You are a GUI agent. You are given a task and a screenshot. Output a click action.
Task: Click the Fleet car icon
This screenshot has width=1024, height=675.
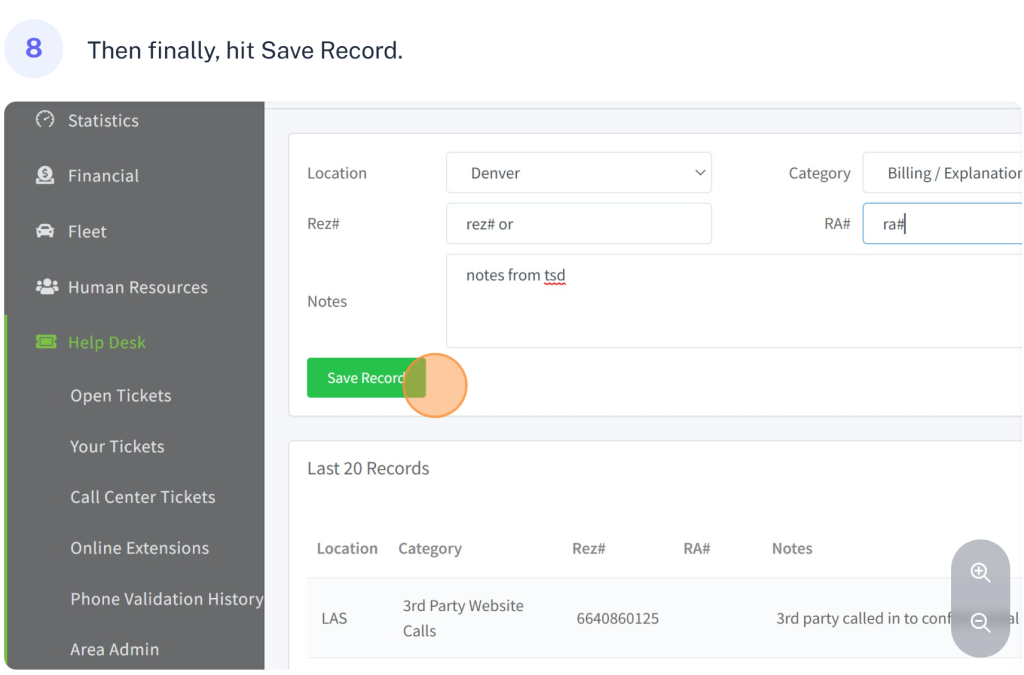coord(45,231)
